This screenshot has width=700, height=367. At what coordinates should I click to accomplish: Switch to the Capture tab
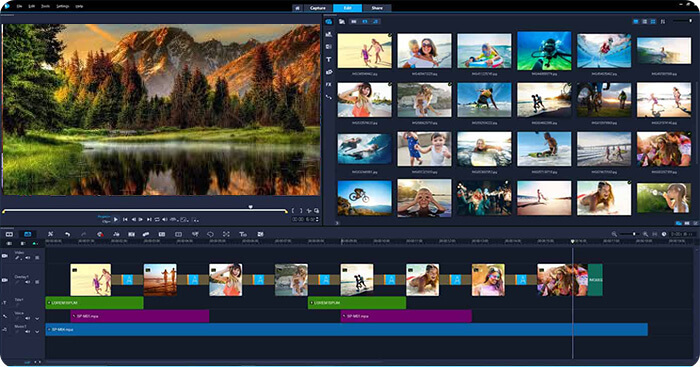[x=318, y=8]
